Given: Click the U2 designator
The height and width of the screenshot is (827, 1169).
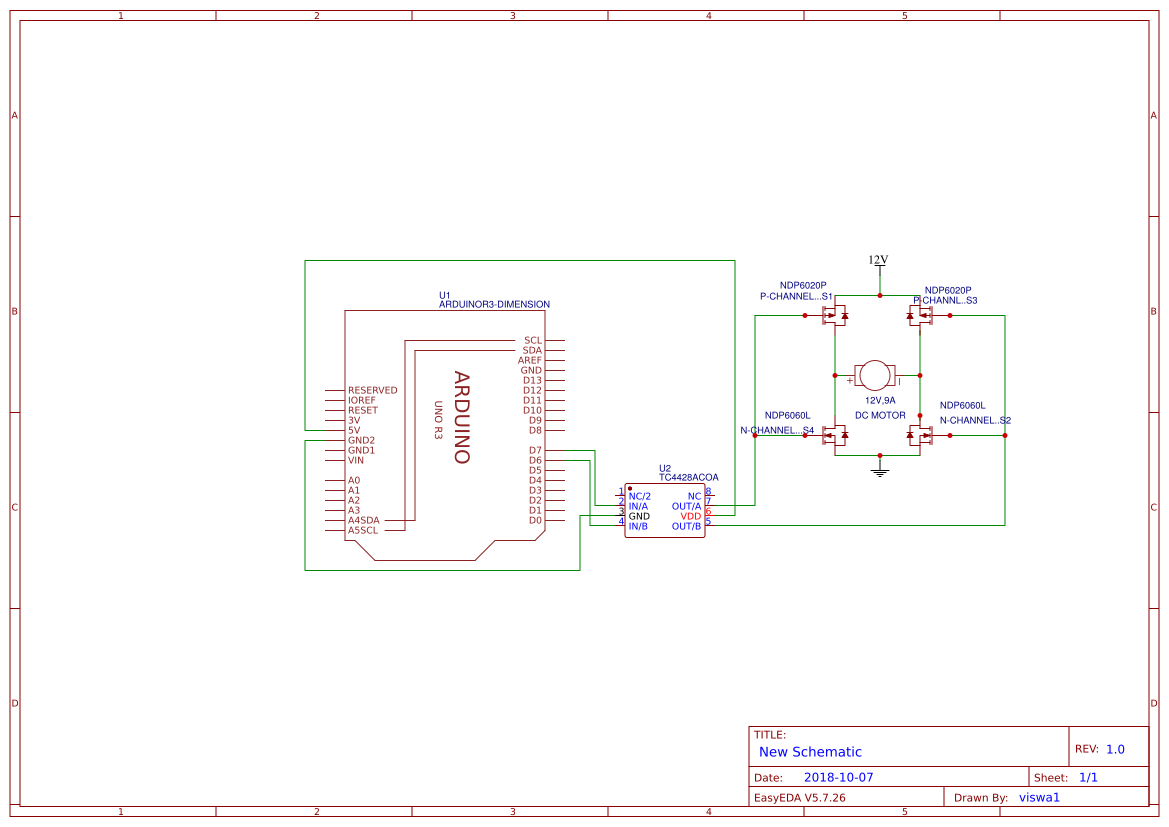Looking at the screenshot, I should click(x=665, y=468).
